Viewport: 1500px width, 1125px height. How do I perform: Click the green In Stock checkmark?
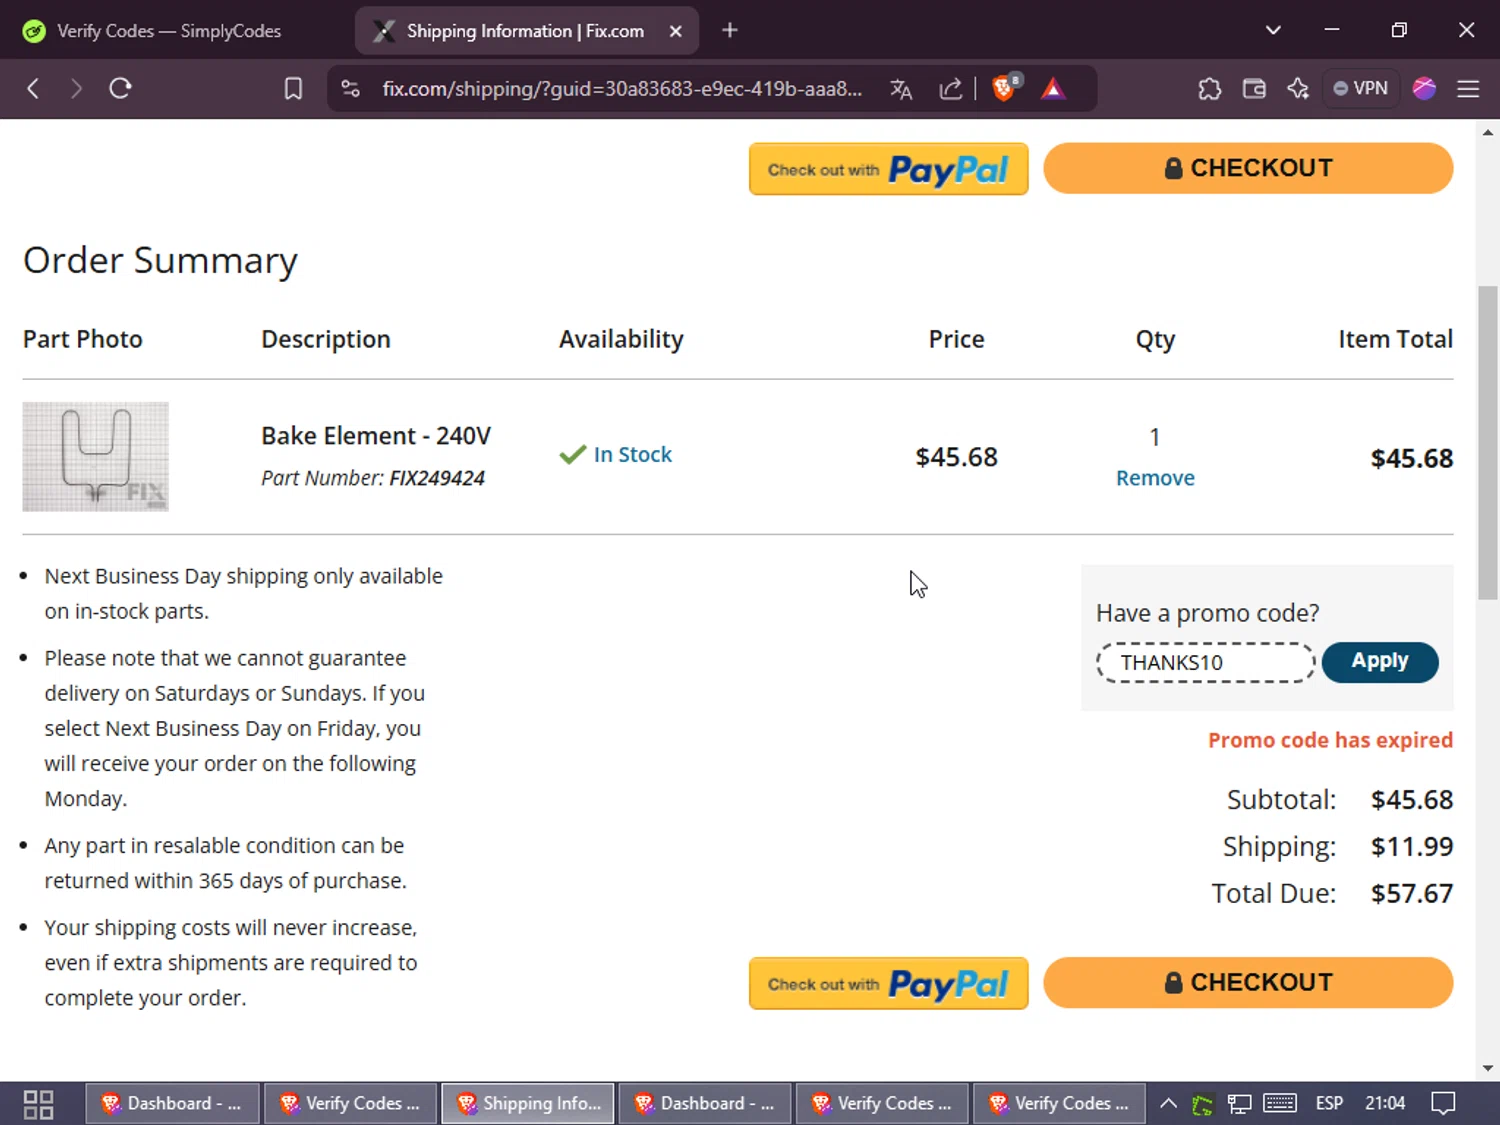coord(572,455)
